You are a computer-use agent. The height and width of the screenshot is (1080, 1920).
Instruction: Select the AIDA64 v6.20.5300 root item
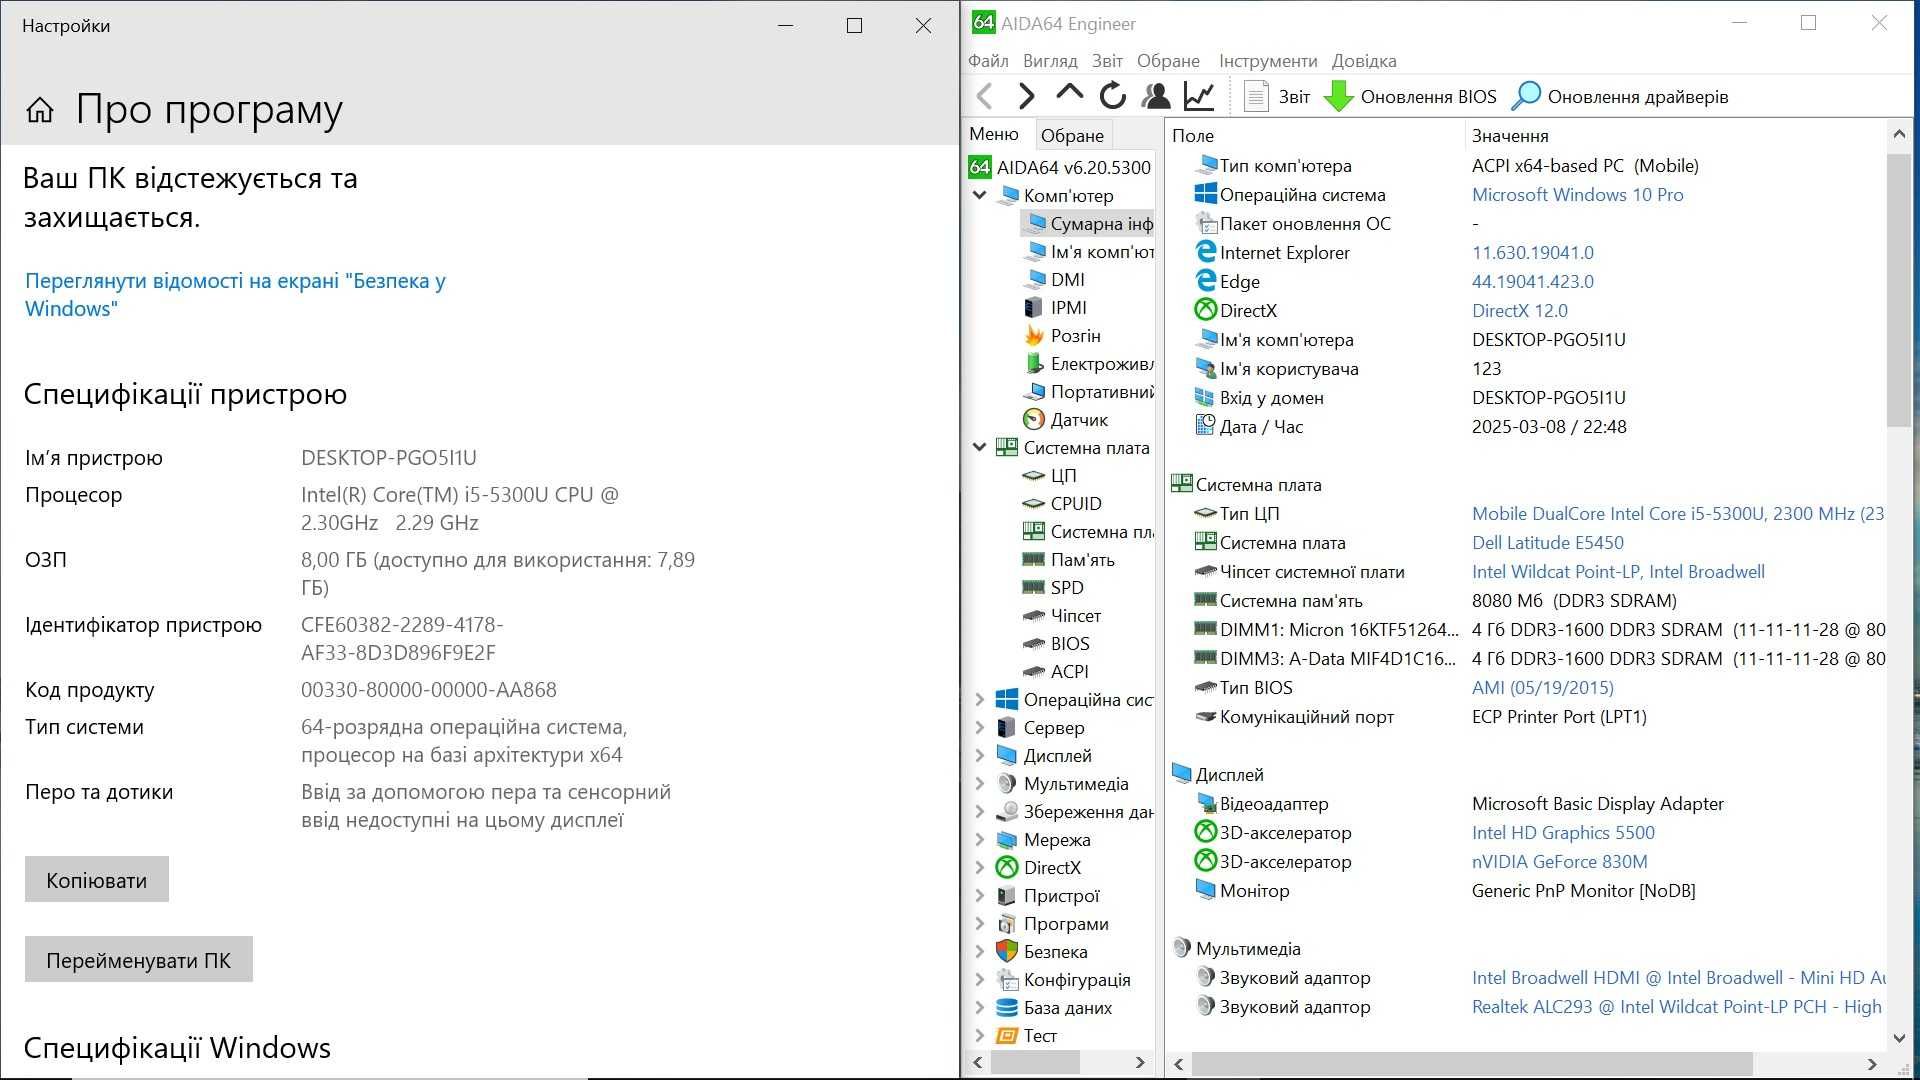click(1060, 167)
